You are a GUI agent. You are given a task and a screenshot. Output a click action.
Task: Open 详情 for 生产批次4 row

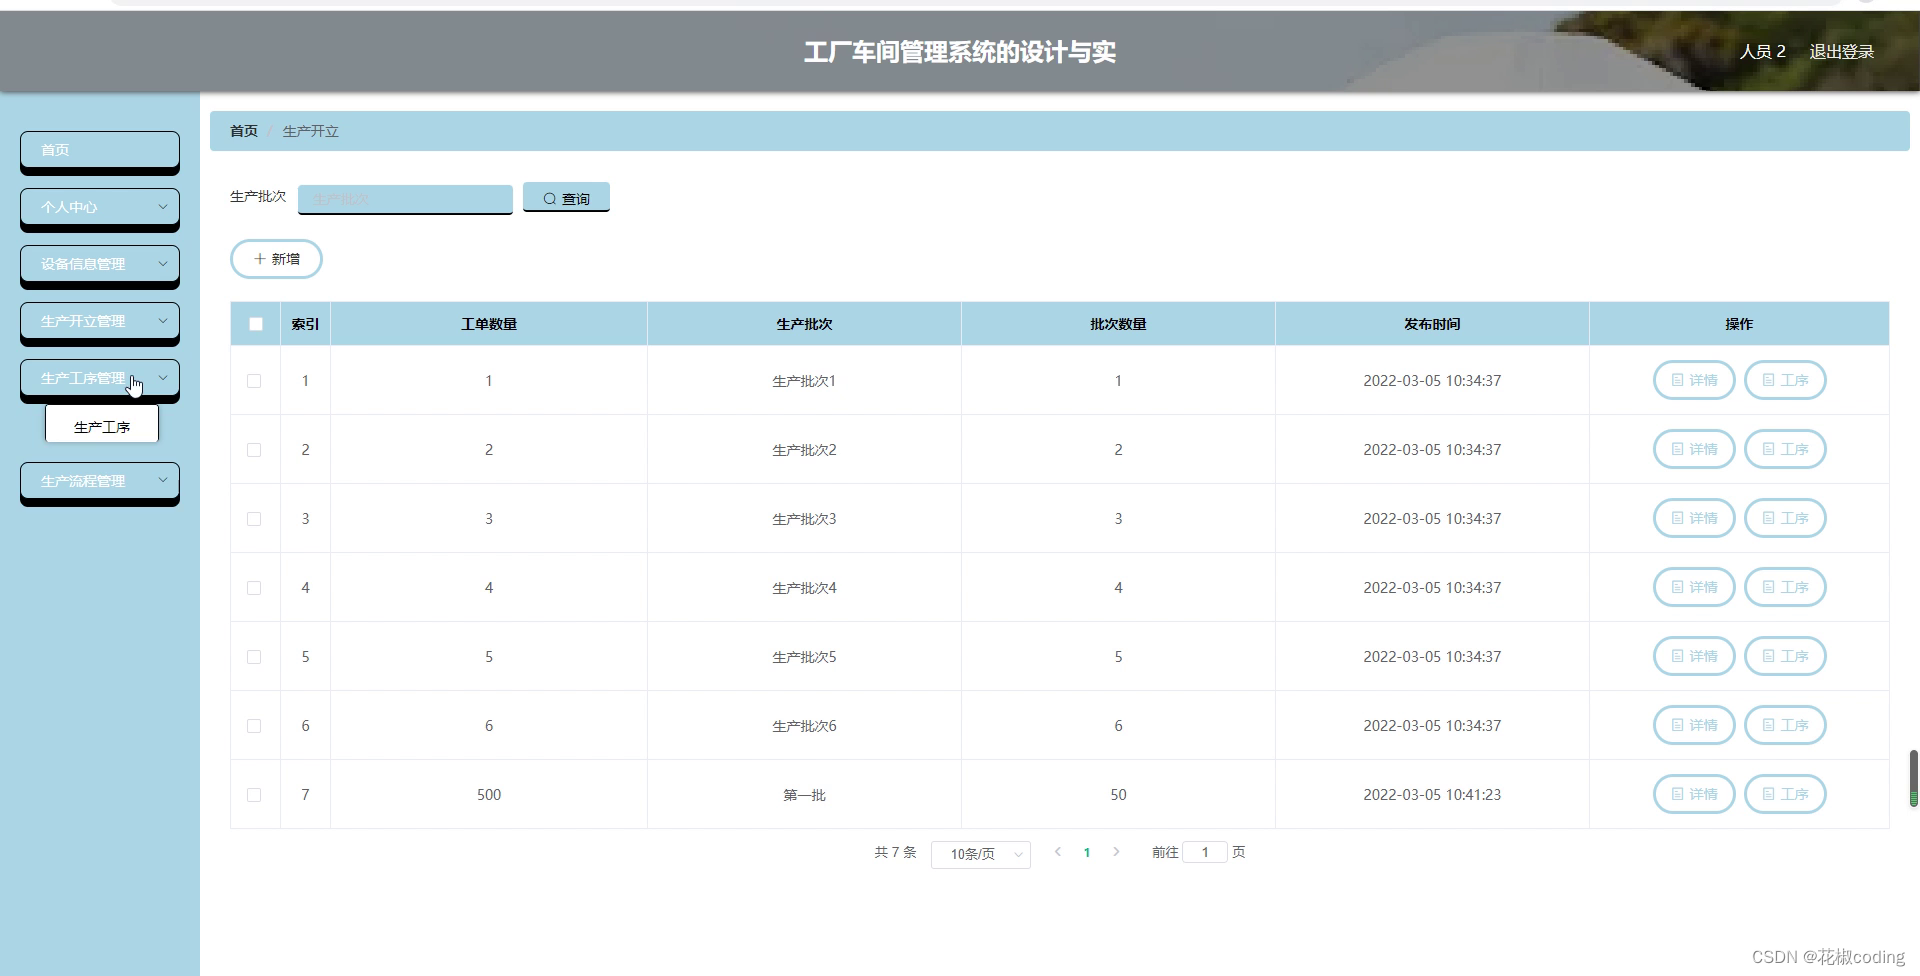pyautogui.click(x=1694, y=587)
